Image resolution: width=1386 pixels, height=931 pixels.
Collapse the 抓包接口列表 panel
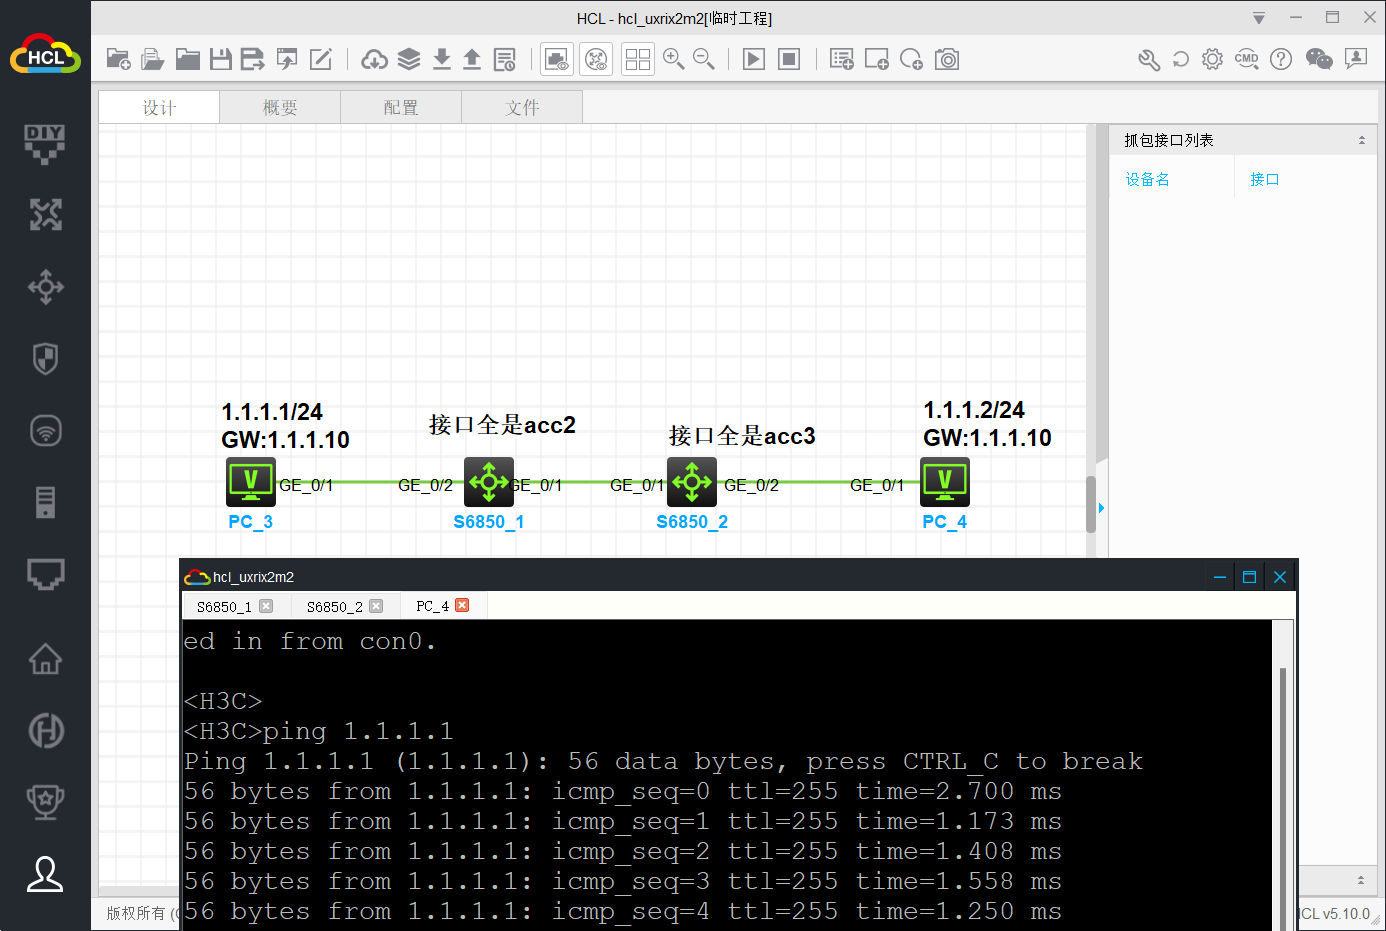(x=1361, y=141)
